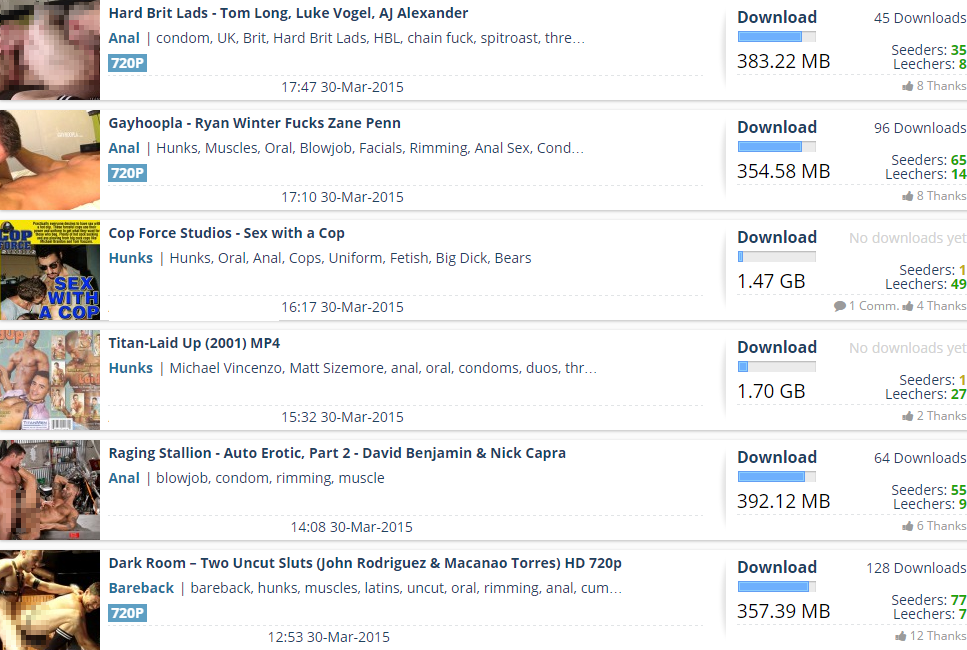Click the 64 Downloads count

[920, 458]
